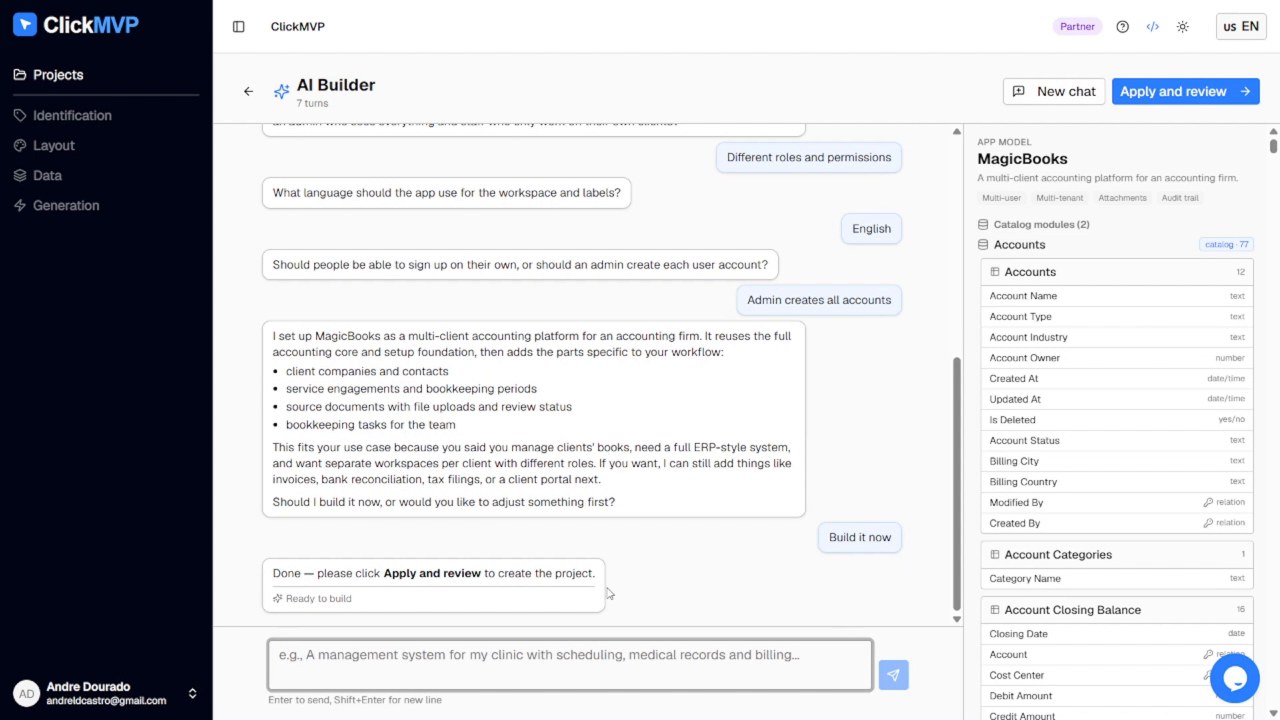Click the "English" chat reply
The image size is (1280, 720).
871,229
